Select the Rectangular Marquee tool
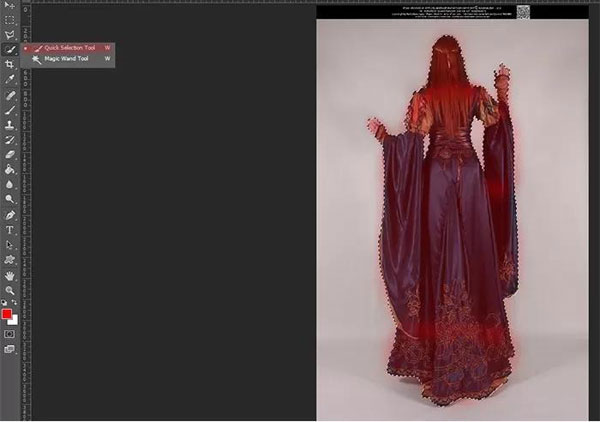Image resolution: width=600 pixels, height=422 pixels. click(10, 20)
